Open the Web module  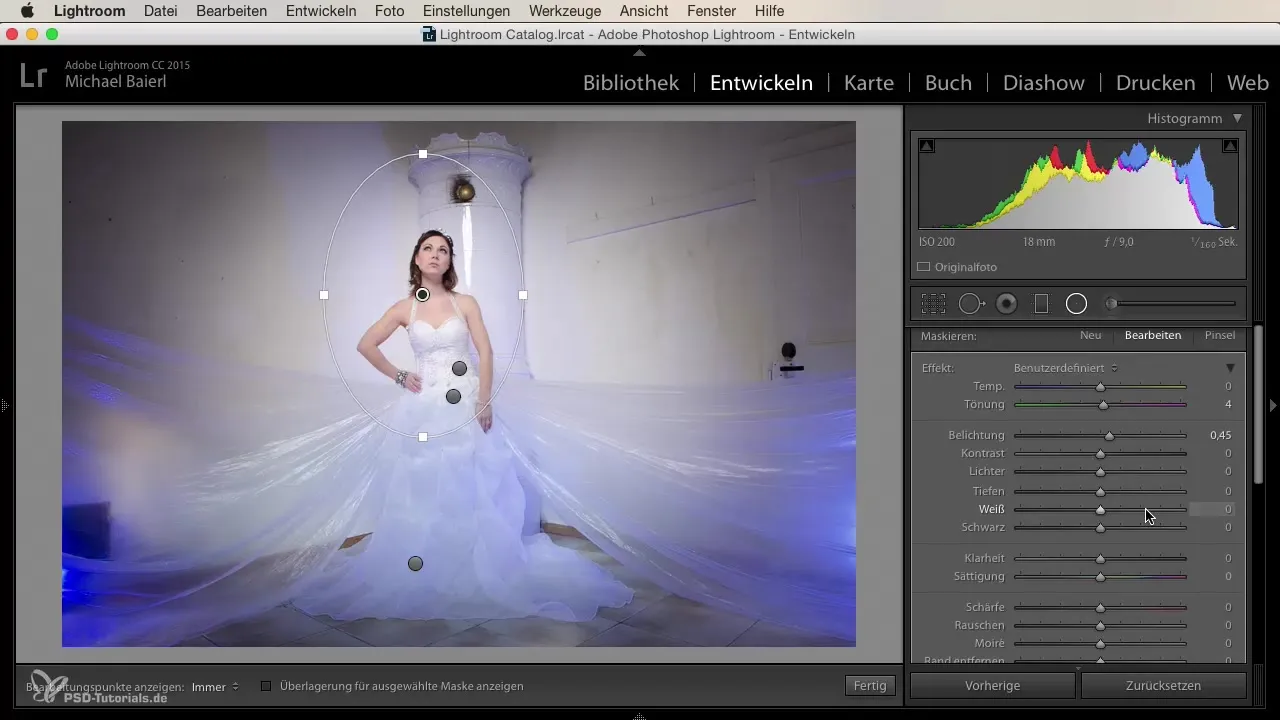click(1247, 83)
